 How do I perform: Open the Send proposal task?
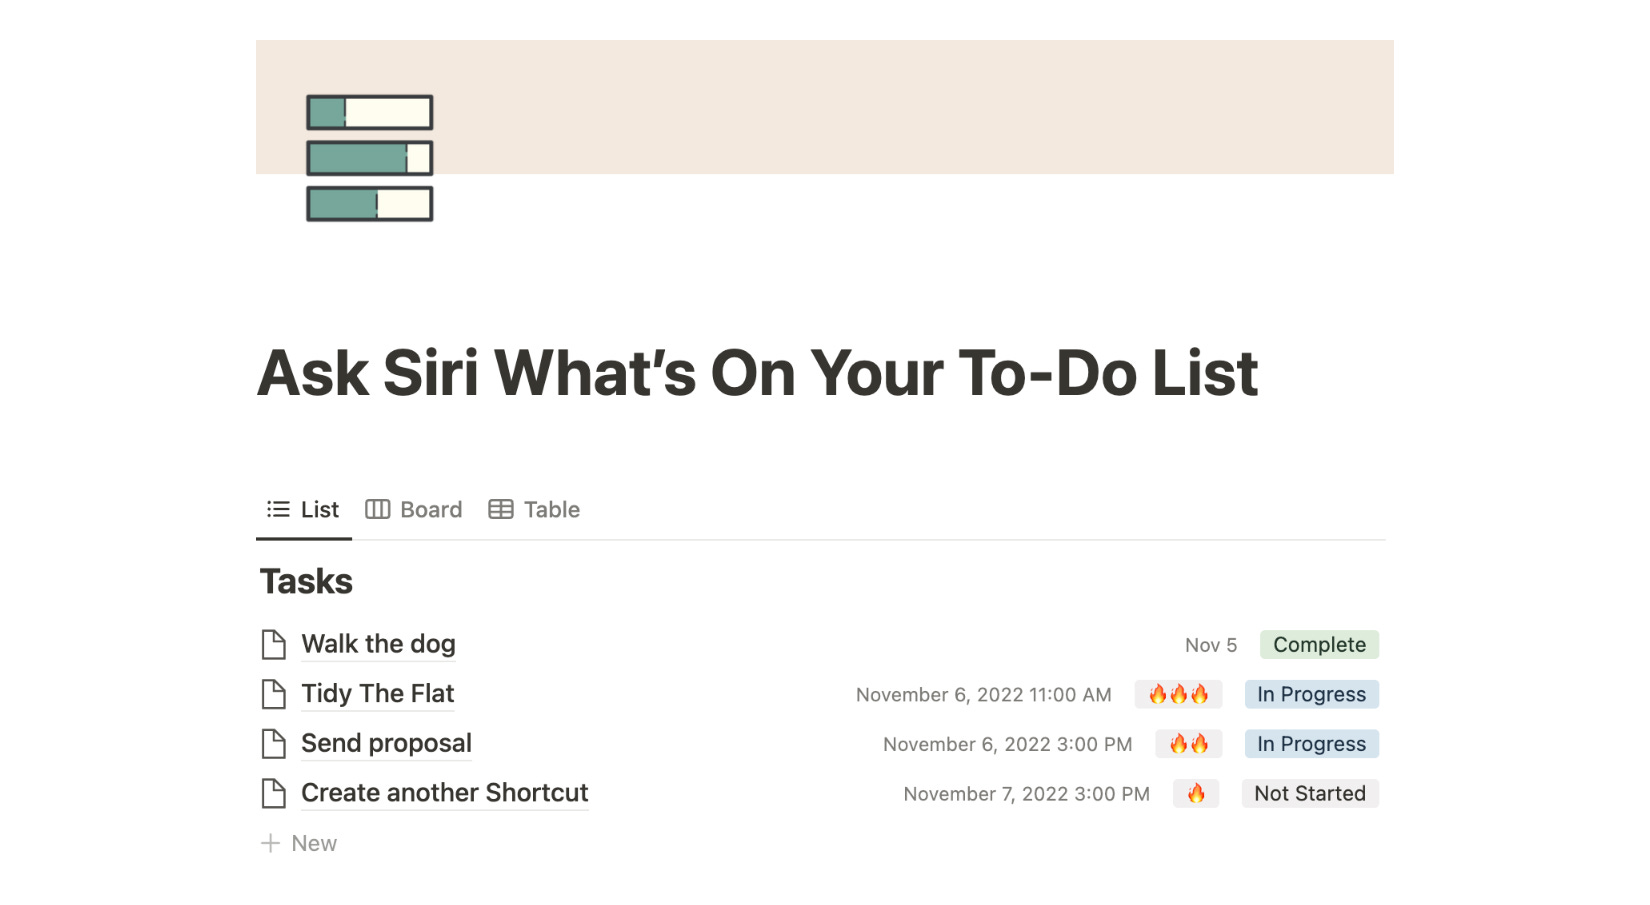click(x=386, y=744)
